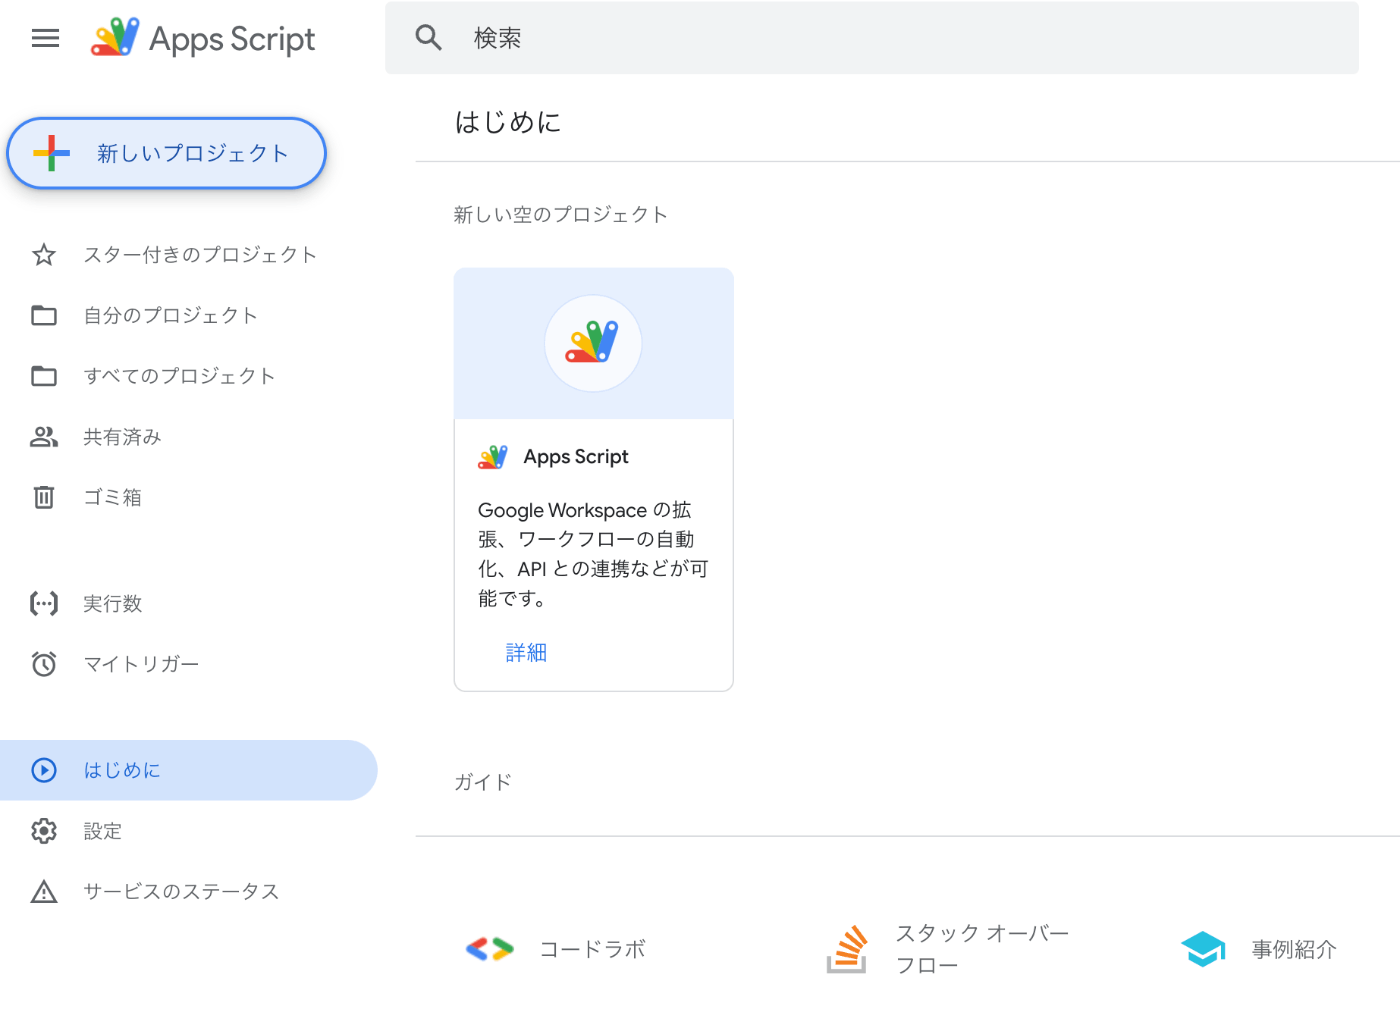Click warning triangle icon for サービスのステータス
Viewport: 1400px width, 1031px height.
44,891
